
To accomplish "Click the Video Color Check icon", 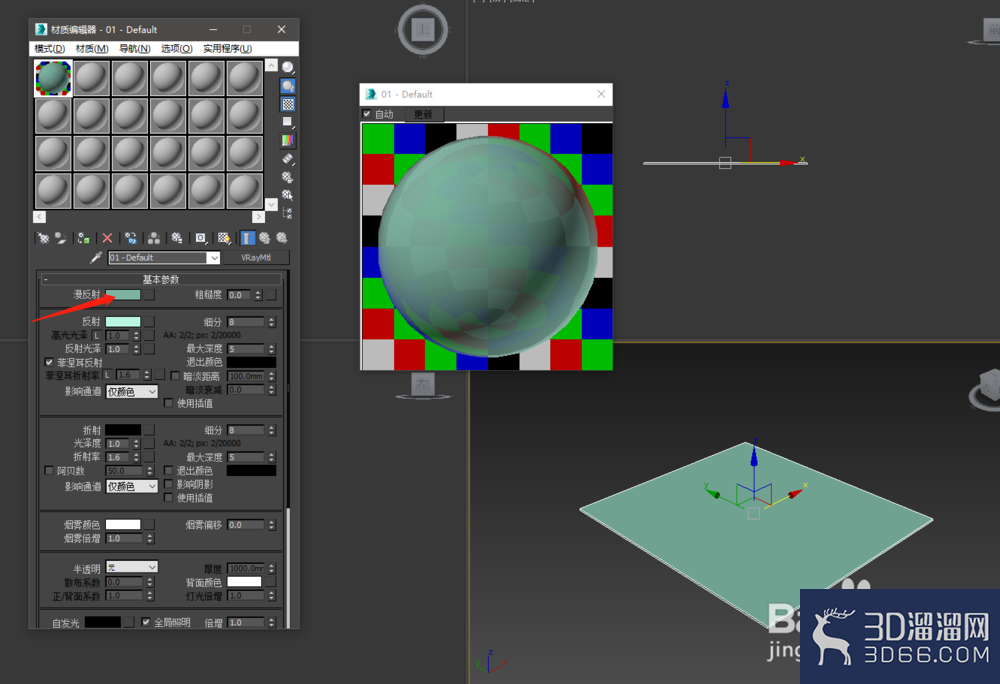I will tap(288, 140).
